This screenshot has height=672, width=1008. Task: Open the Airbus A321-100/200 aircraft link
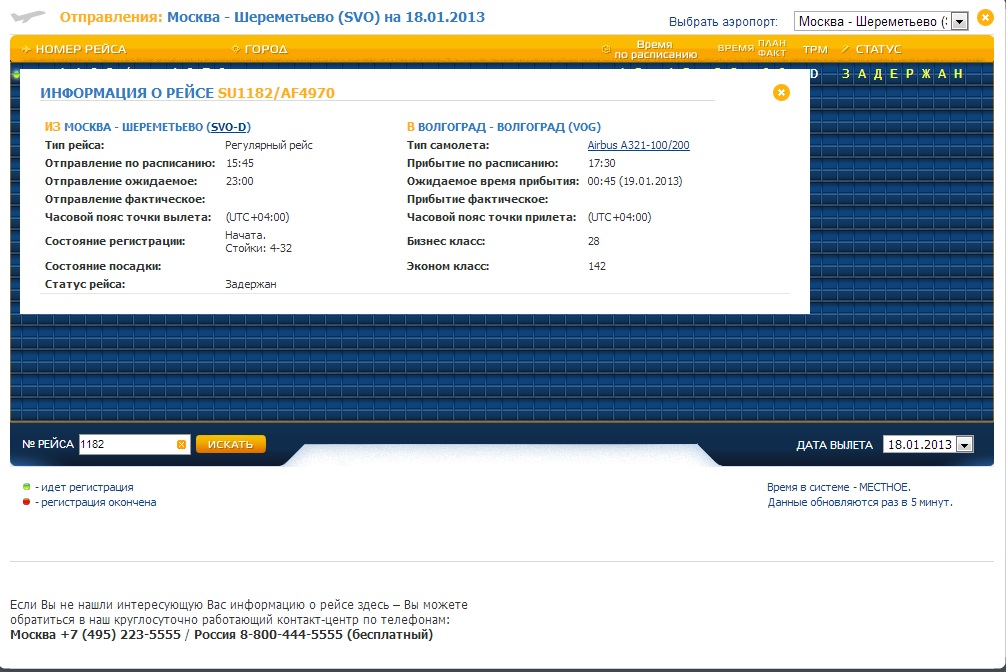pos(638,145)
